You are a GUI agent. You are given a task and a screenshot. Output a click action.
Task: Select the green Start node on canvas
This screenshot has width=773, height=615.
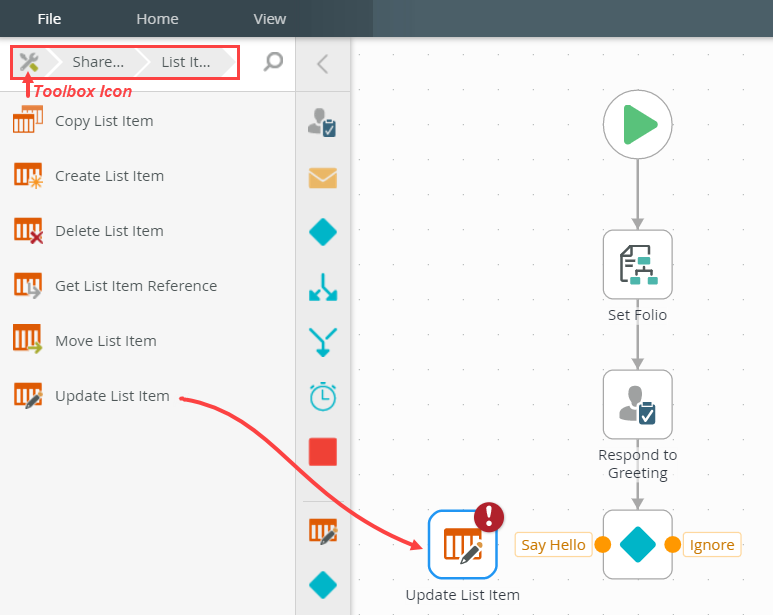coord(637,124)
